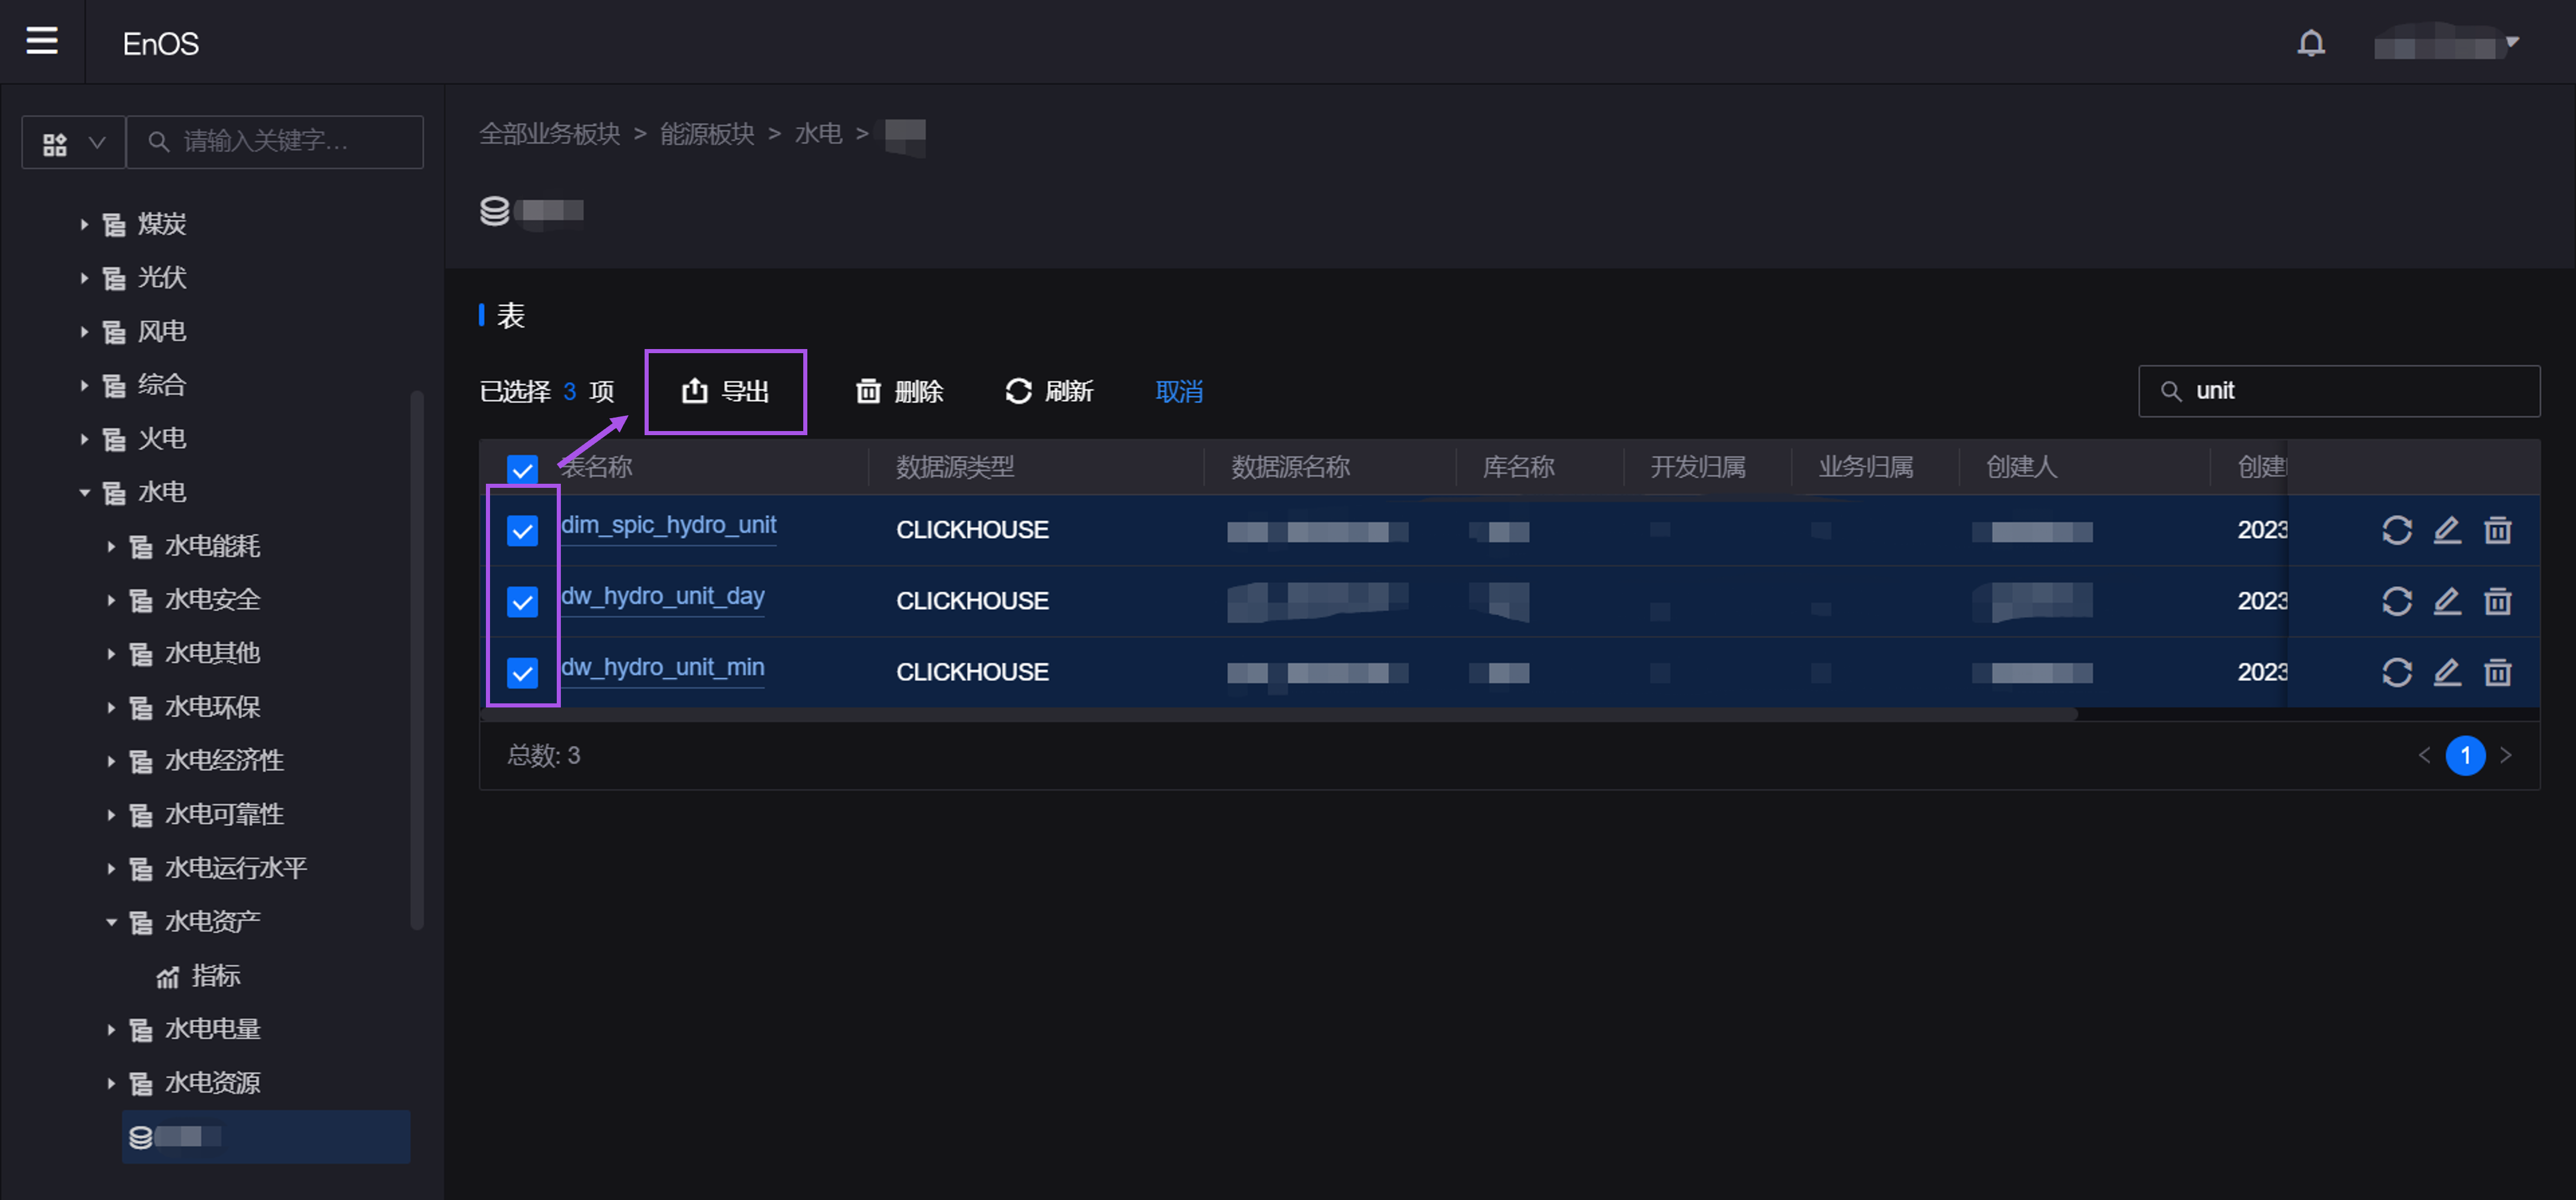Viewport: 2576px width, 1200px height.
Task: Delete the dim_spic_hydro_unit row
Action: [2498, 530]
